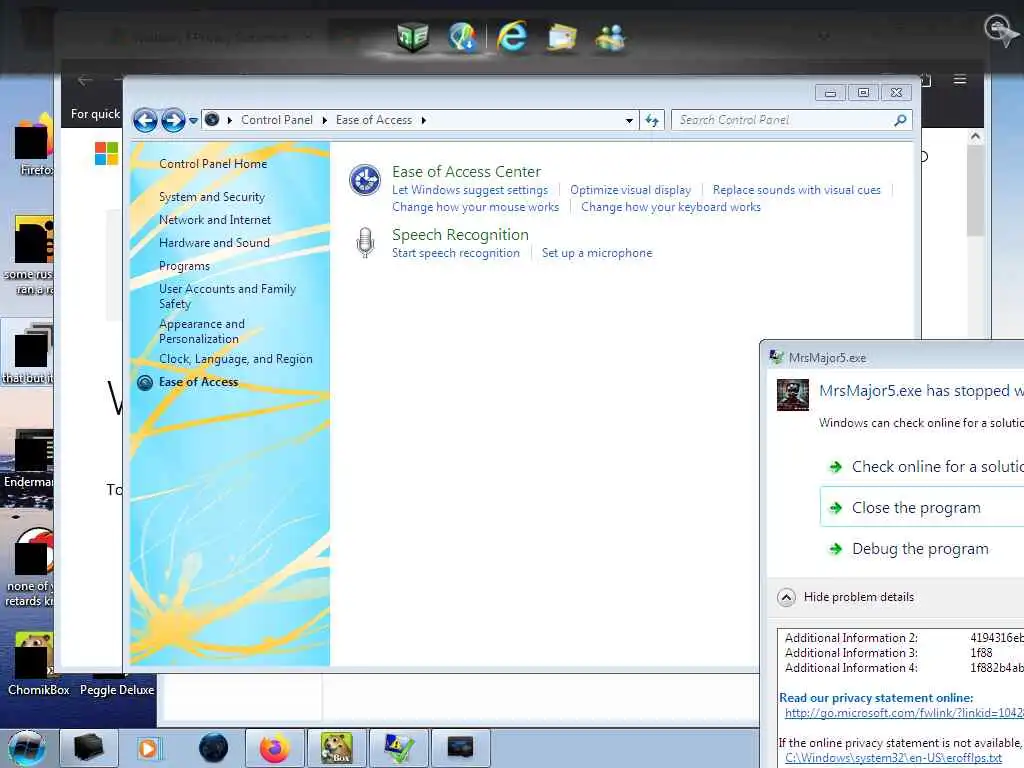Click the MrsMajor5.exe dialog image icon
Image resolution: width=1024 pixels, height=768 pixels.
pos(793,394)
